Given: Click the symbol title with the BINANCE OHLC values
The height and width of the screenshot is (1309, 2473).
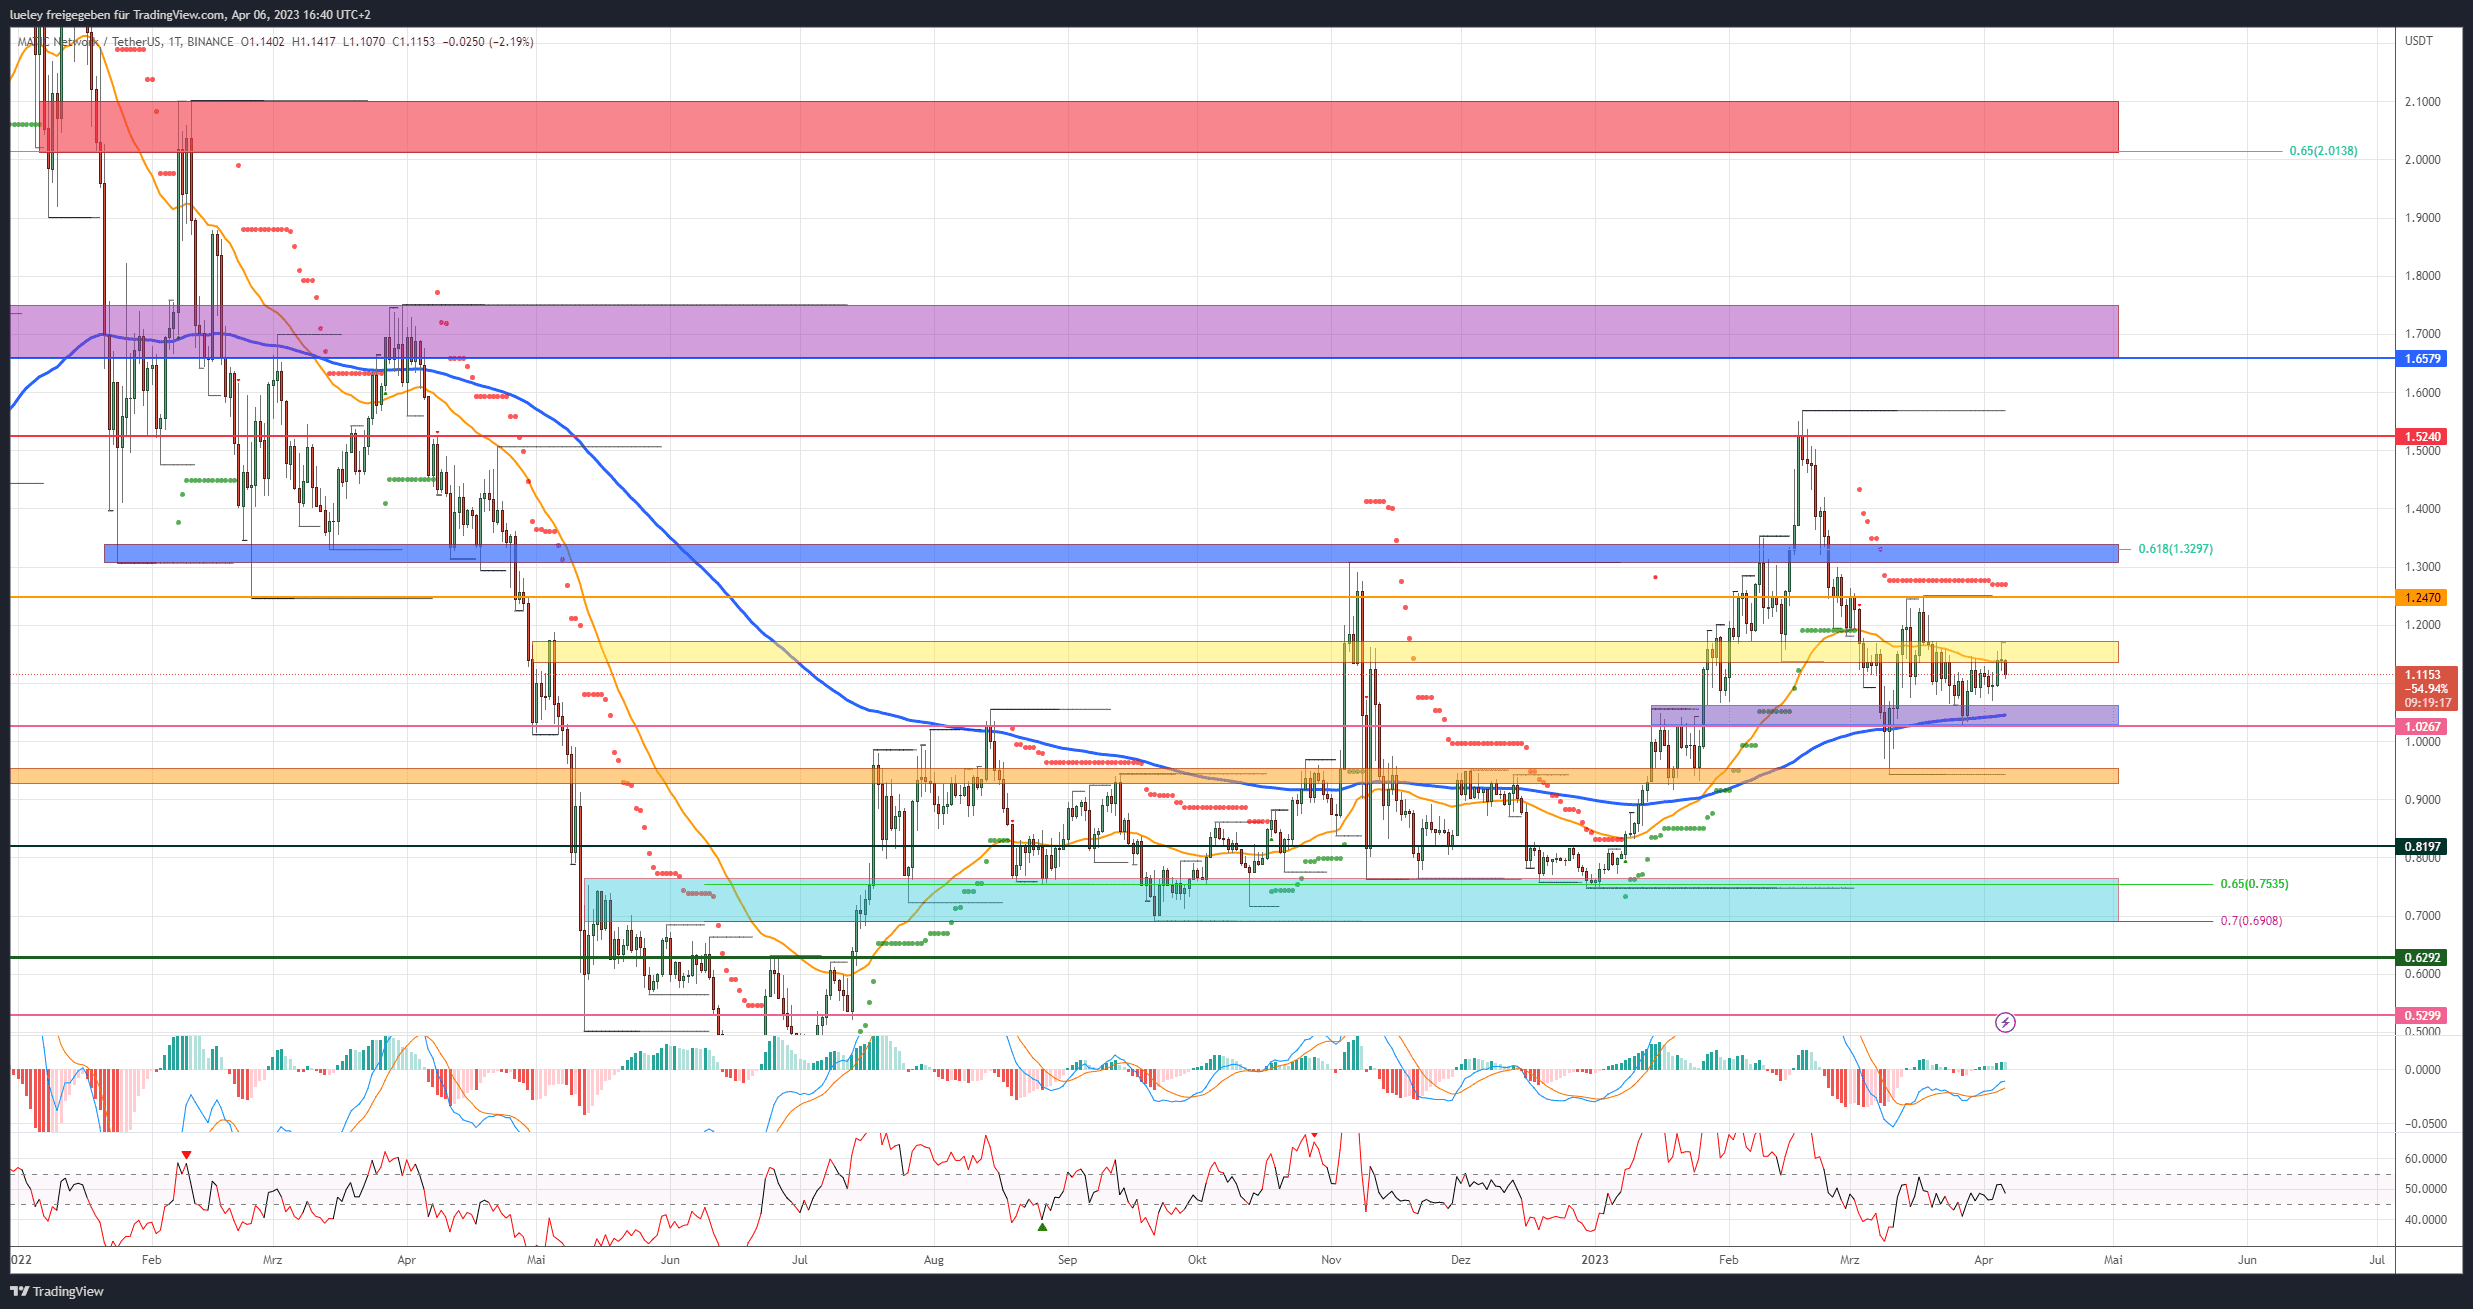Looking at the screenshot, I should 276,42.
